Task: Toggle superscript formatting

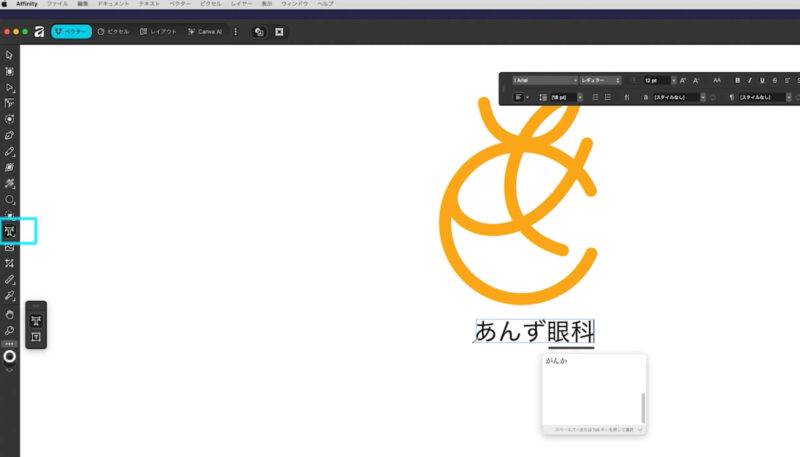Action: click(787, 81)
